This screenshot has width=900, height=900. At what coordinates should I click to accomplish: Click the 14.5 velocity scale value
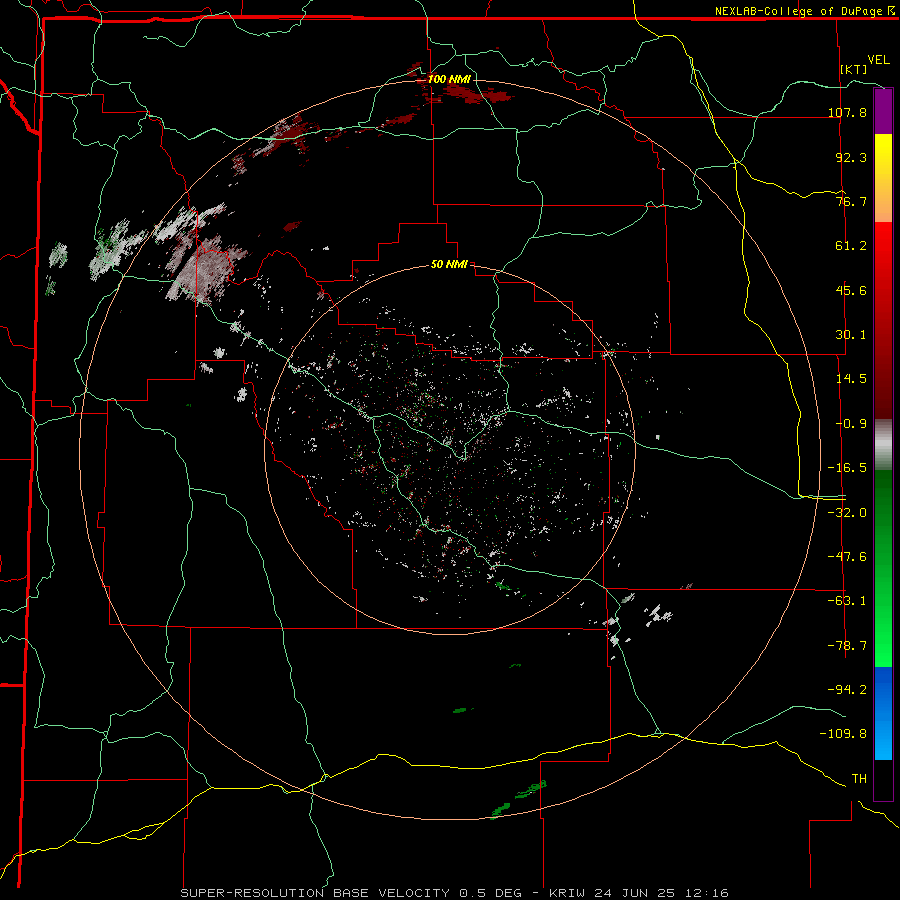click(851, 379)
